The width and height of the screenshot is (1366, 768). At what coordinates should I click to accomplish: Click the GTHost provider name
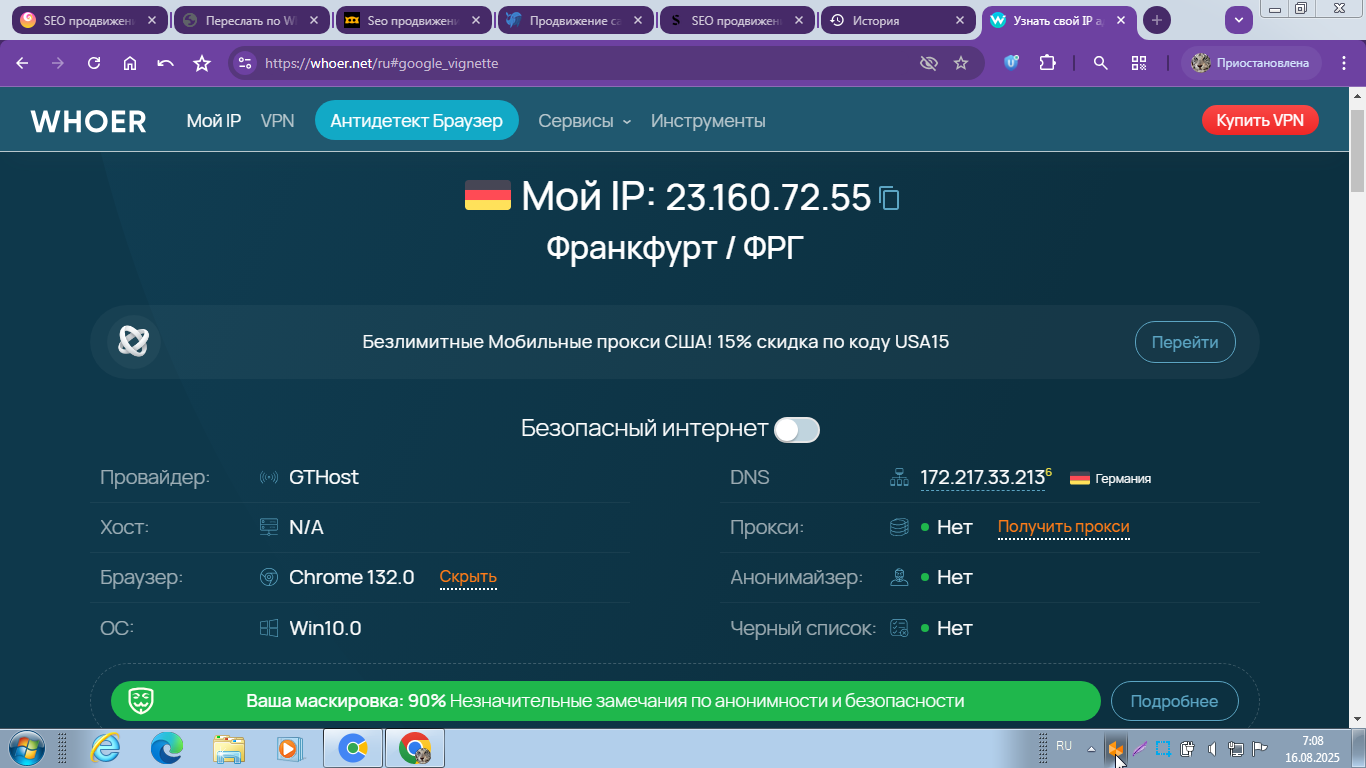(x=324, y=477)
